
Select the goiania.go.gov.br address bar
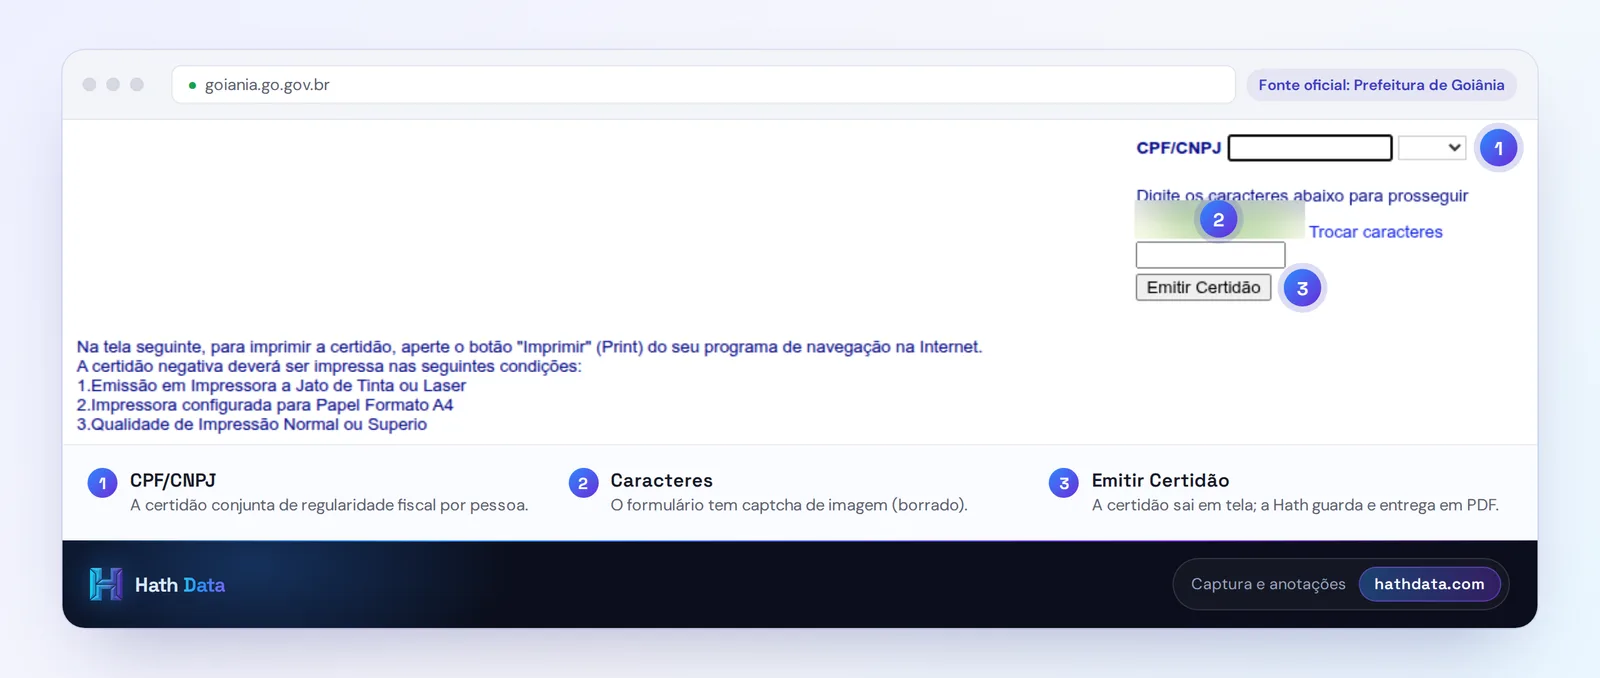tap(703, 85)
